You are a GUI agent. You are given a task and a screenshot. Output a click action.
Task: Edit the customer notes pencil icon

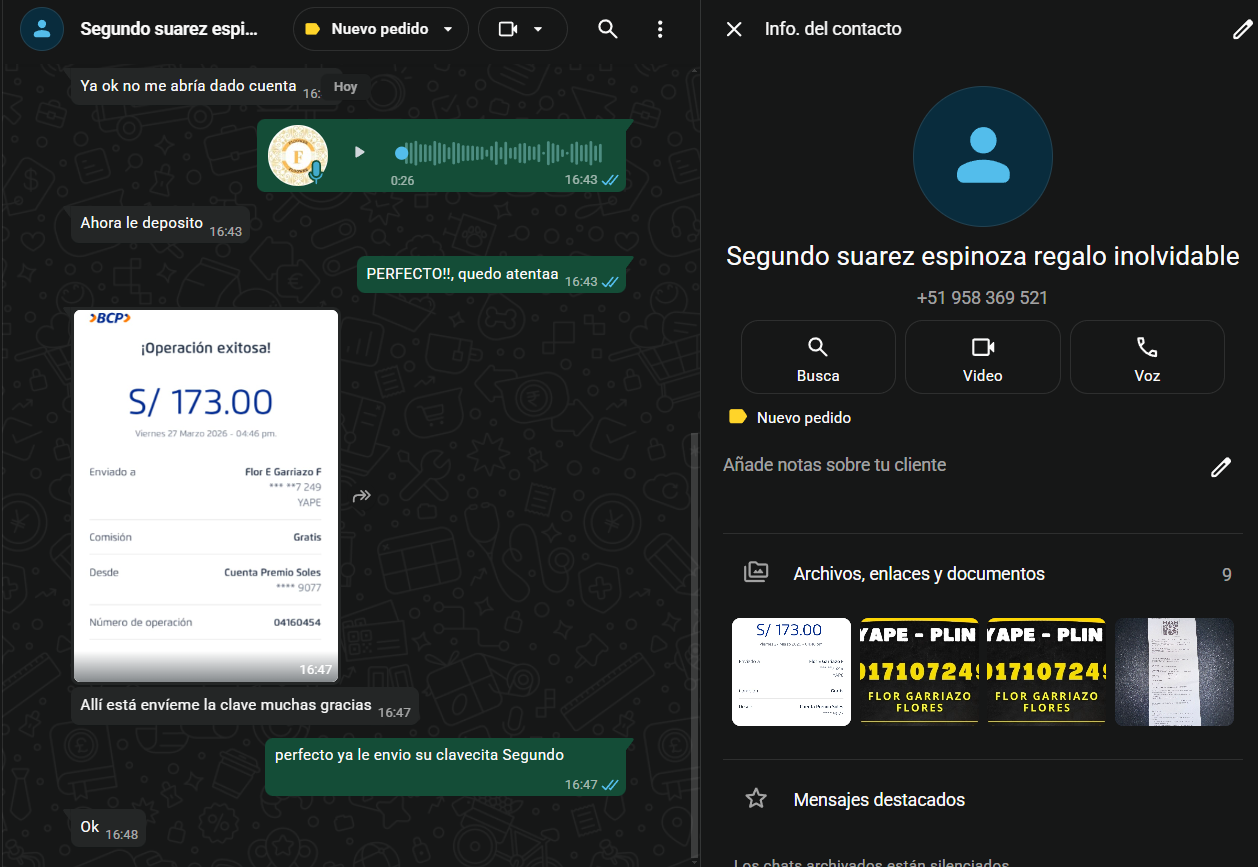[1220, 467]
